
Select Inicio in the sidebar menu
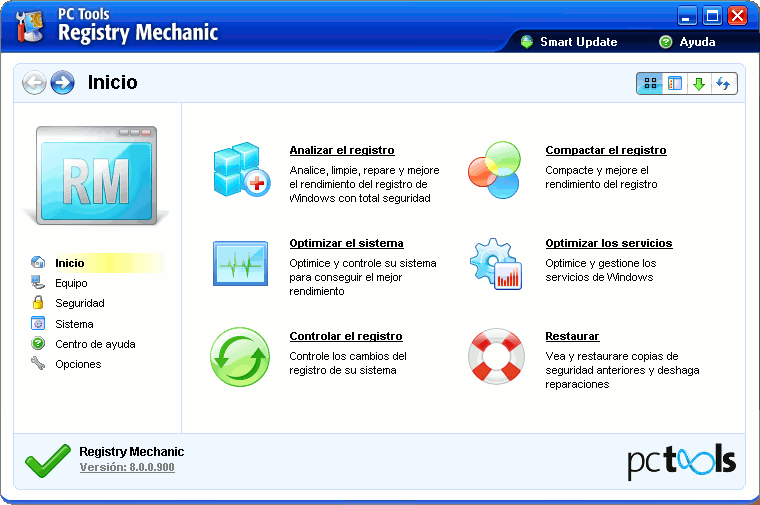70,263
